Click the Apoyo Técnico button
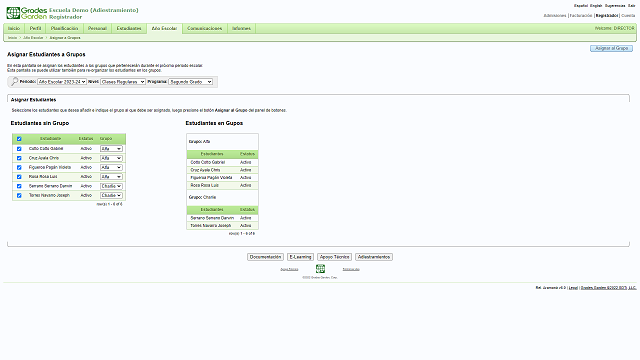This screenshot has height=360, width=640. coord(334,257)
